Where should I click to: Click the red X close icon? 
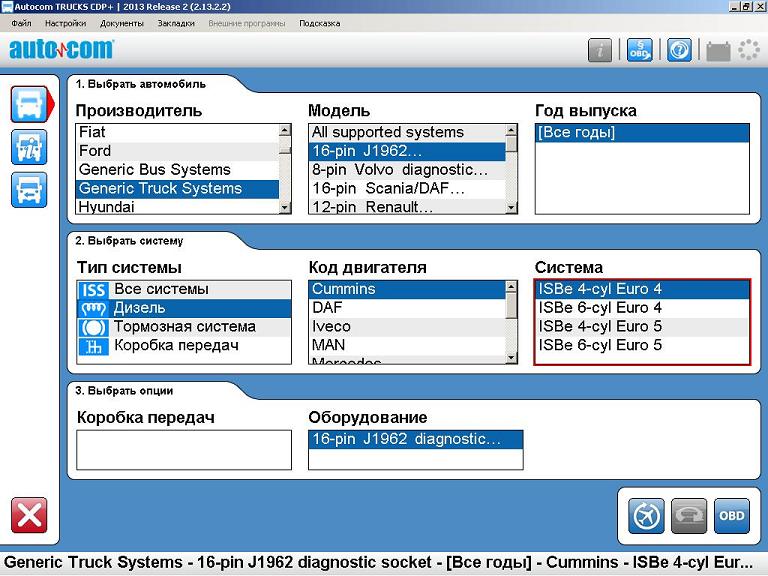click(29, 515)
